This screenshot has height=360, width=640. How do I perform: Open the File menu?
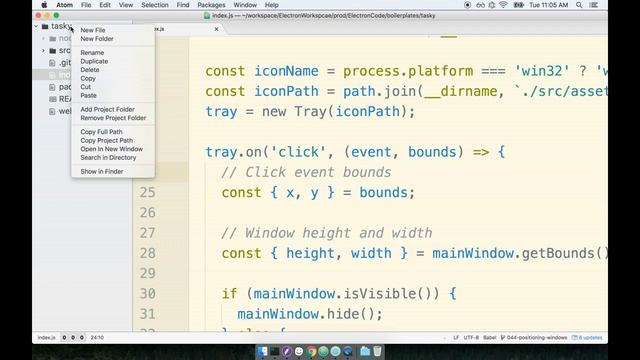(x=86, y=5)
